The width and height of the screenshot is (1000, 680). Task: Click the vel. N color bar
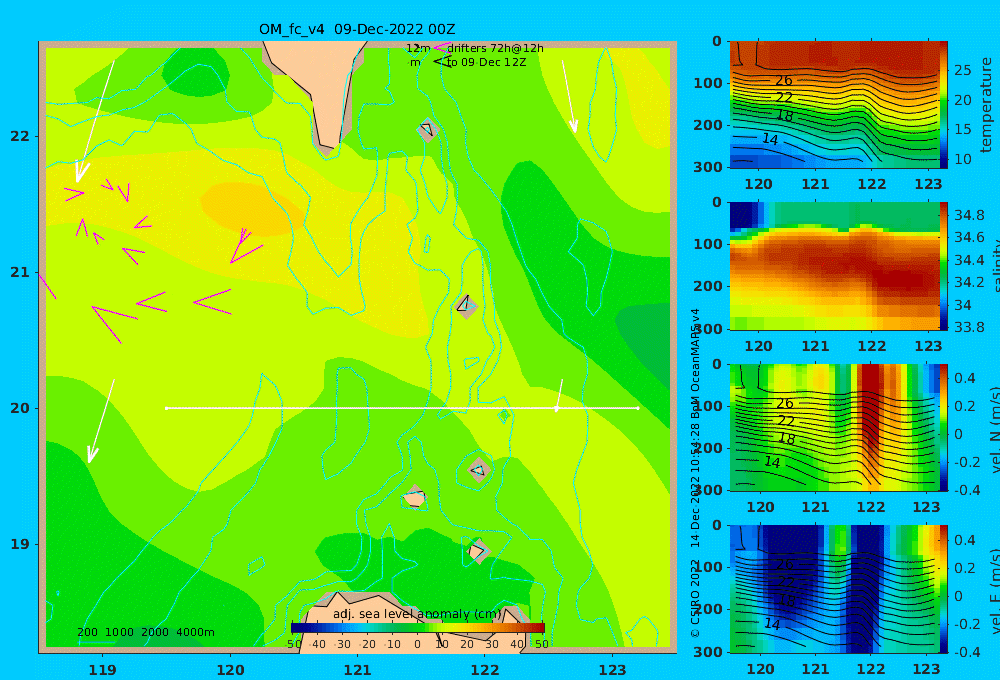(944, 427)
